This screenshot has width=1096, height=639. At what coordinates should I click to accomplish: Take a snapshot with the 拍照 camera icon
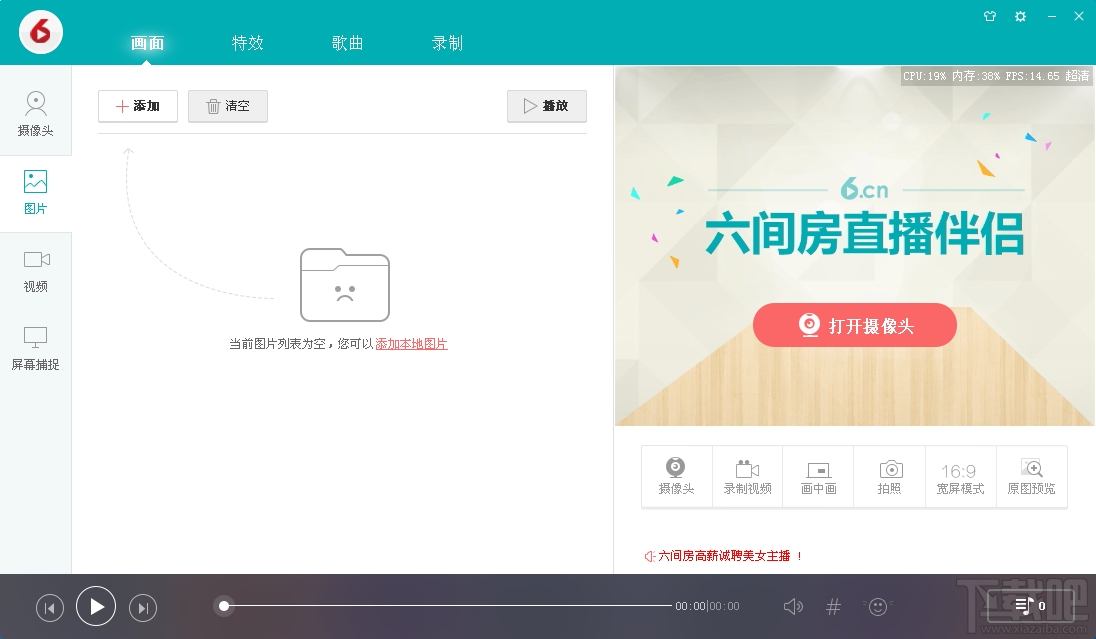[889, 476]
